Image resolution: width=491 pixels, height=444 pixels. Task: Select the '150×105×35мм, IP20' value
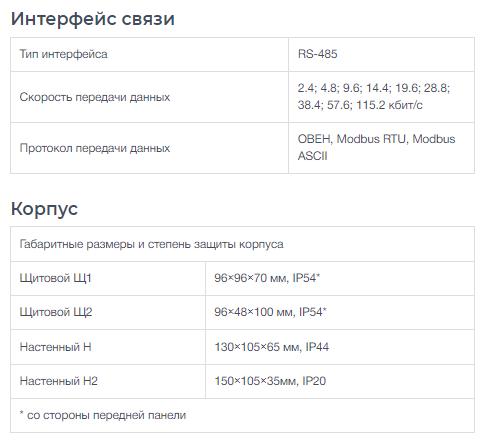point(270,381)
